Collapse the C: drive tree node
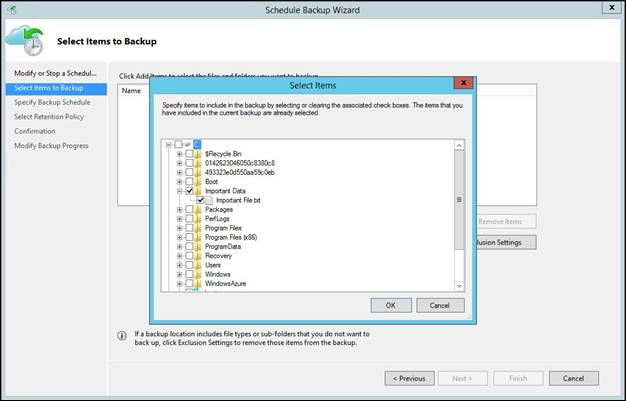626x401 pixels. (168, 144)
